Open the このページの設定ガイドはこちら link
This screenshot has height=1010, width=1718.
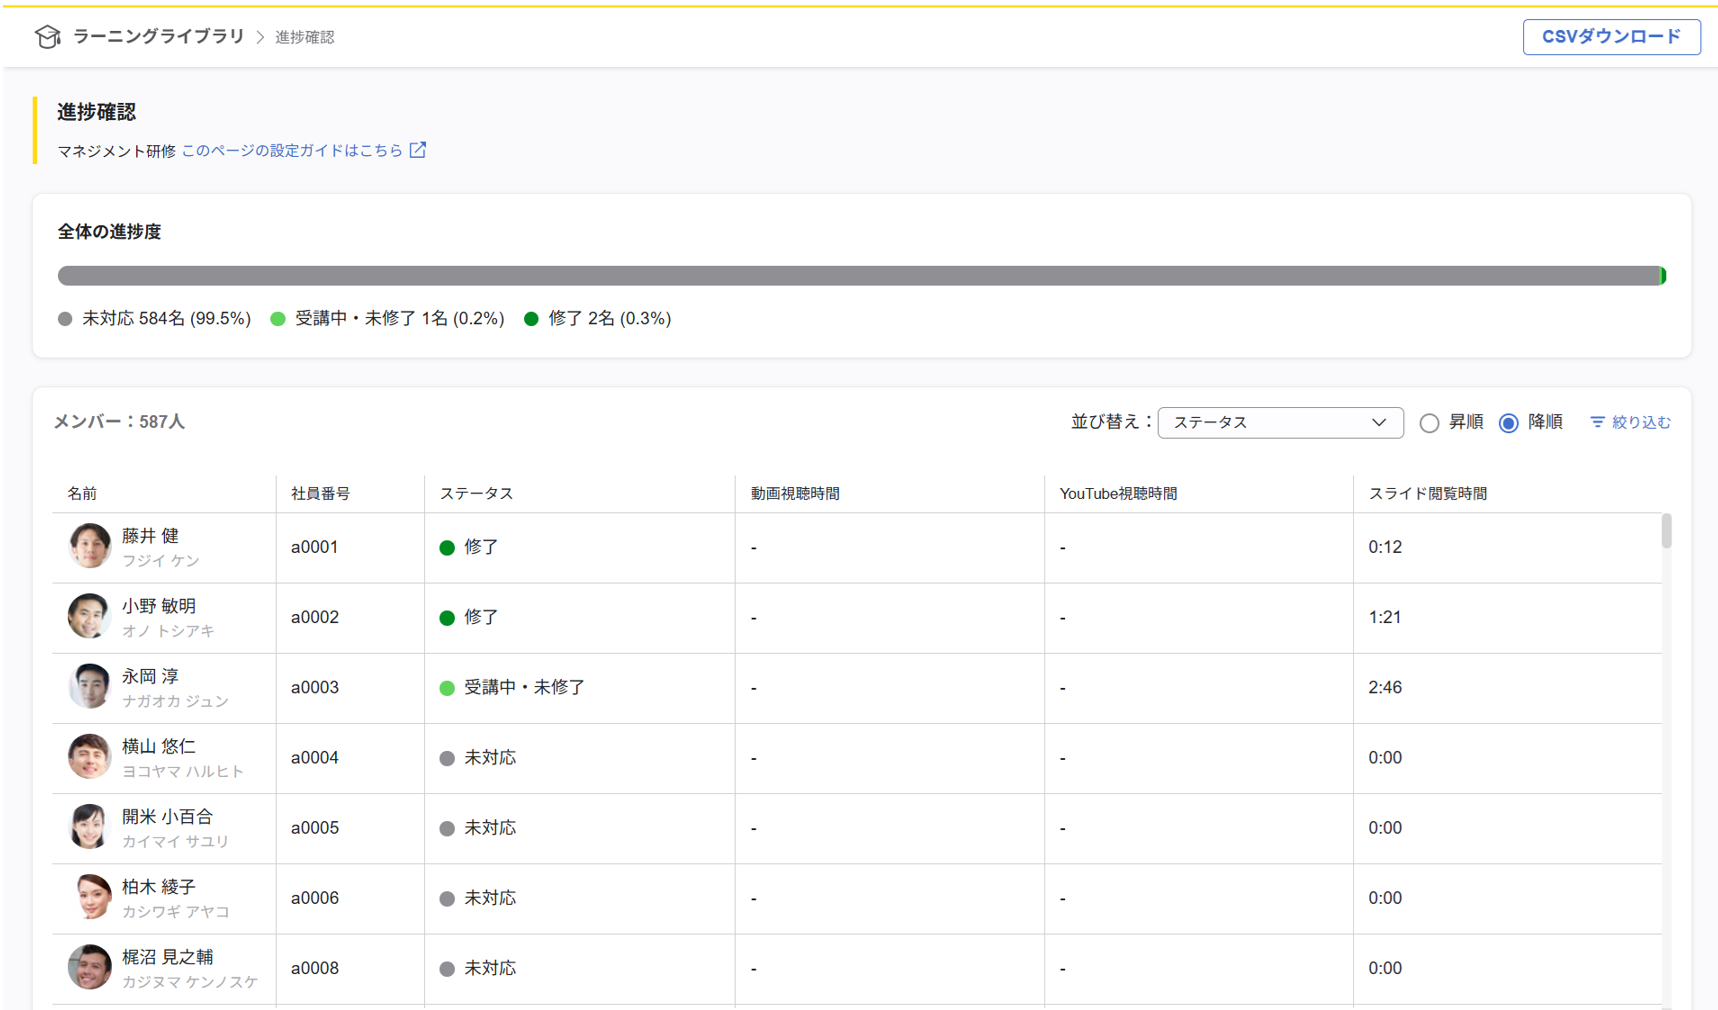click(291, 150)
